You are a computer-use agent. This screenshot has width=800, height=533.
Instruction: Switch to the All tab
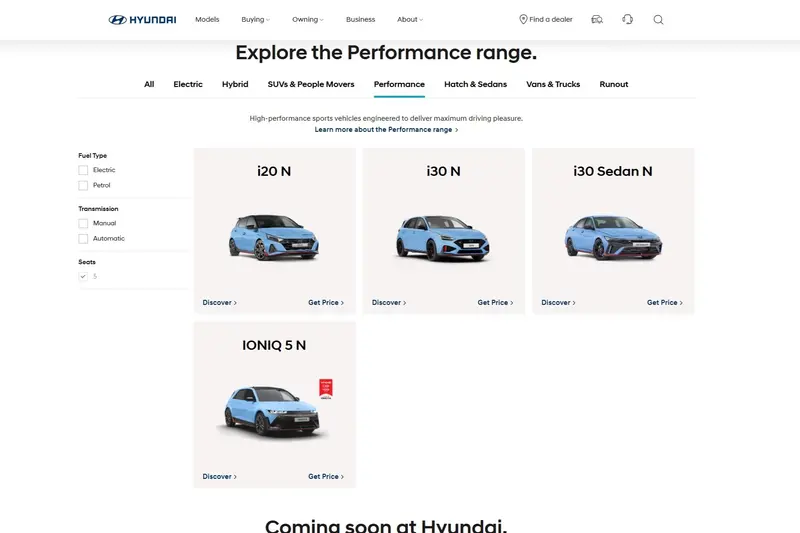click(149, 84)
